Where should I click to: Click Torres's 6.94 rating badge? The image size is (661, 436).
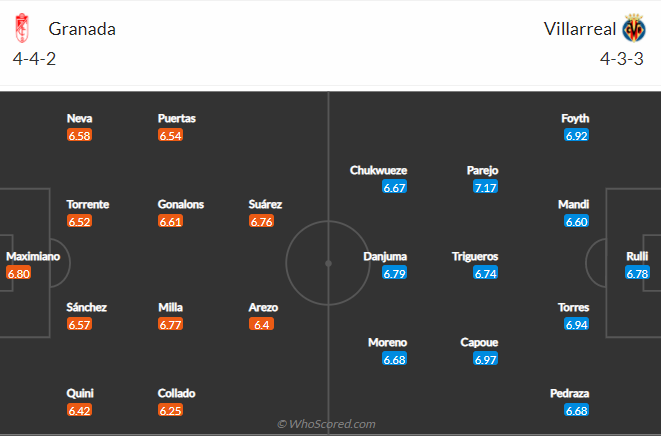tap(576, 324)
